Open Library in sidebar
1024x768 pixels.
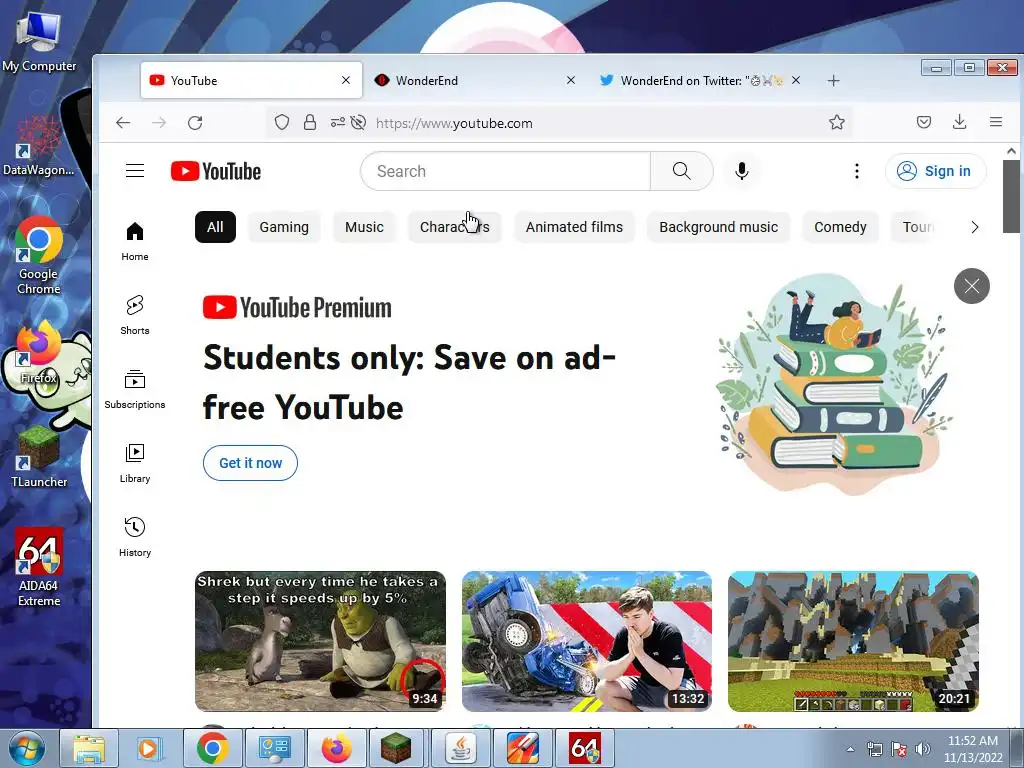click(x=135, y=463)
